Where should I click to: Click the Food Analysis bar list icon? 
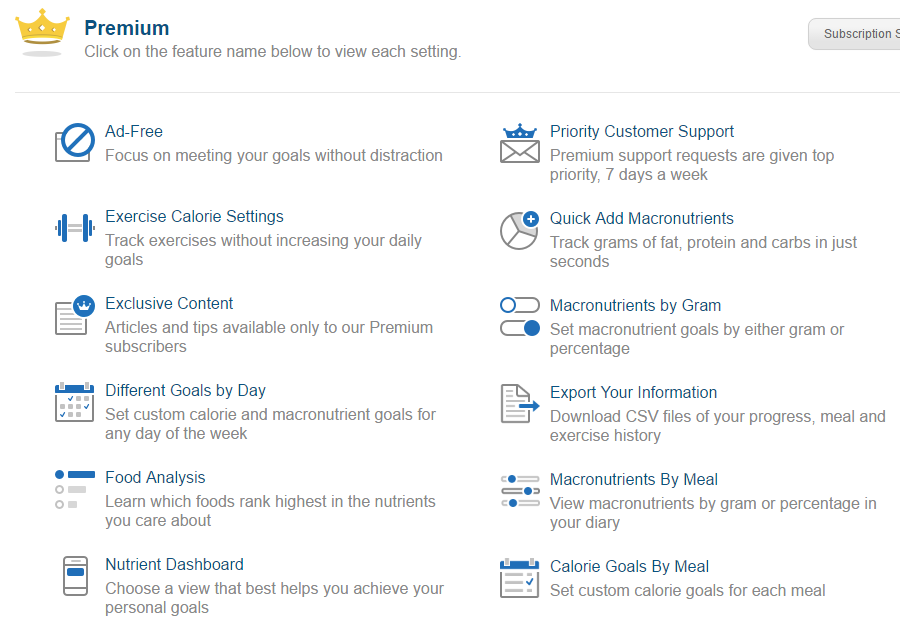[75, 489]
